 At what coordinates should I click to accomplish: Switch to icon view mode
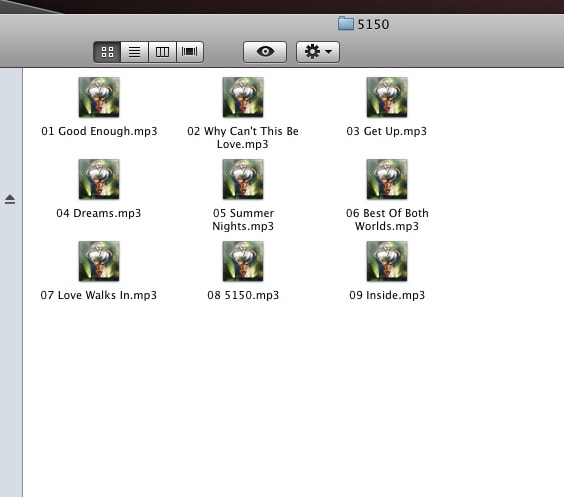[x=107, y=52]
